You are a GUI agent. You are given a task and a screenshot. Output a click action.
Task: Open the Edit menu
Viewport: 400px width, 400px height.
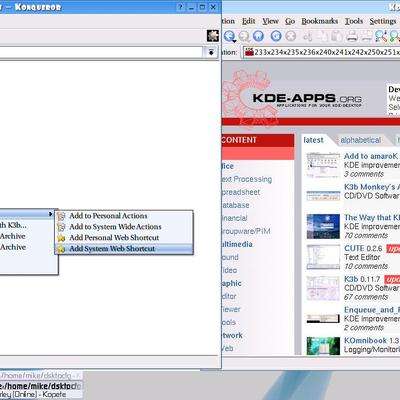[248, 21]
